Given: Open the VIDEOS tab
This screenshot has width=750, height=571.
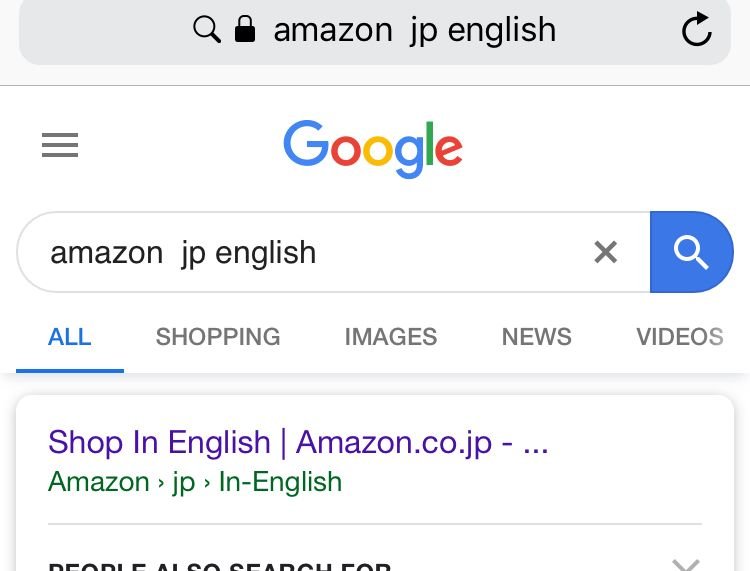Looking at the screenshot, I should coord(680,337).
